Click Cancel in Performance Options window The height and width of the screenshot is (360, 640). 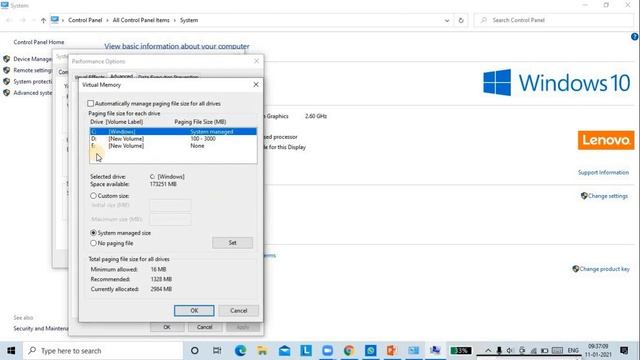(204, 327)
